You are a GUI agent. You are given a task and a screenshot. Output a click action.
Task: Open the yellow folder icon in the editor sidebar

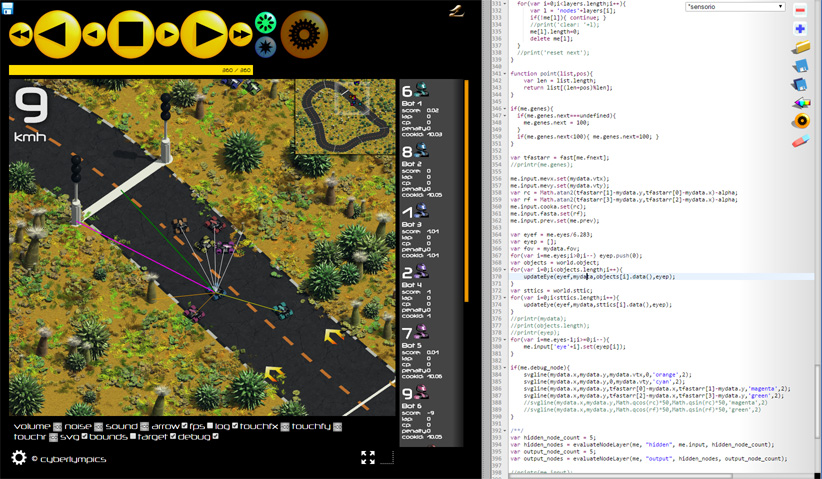click(x=800, y=48)
